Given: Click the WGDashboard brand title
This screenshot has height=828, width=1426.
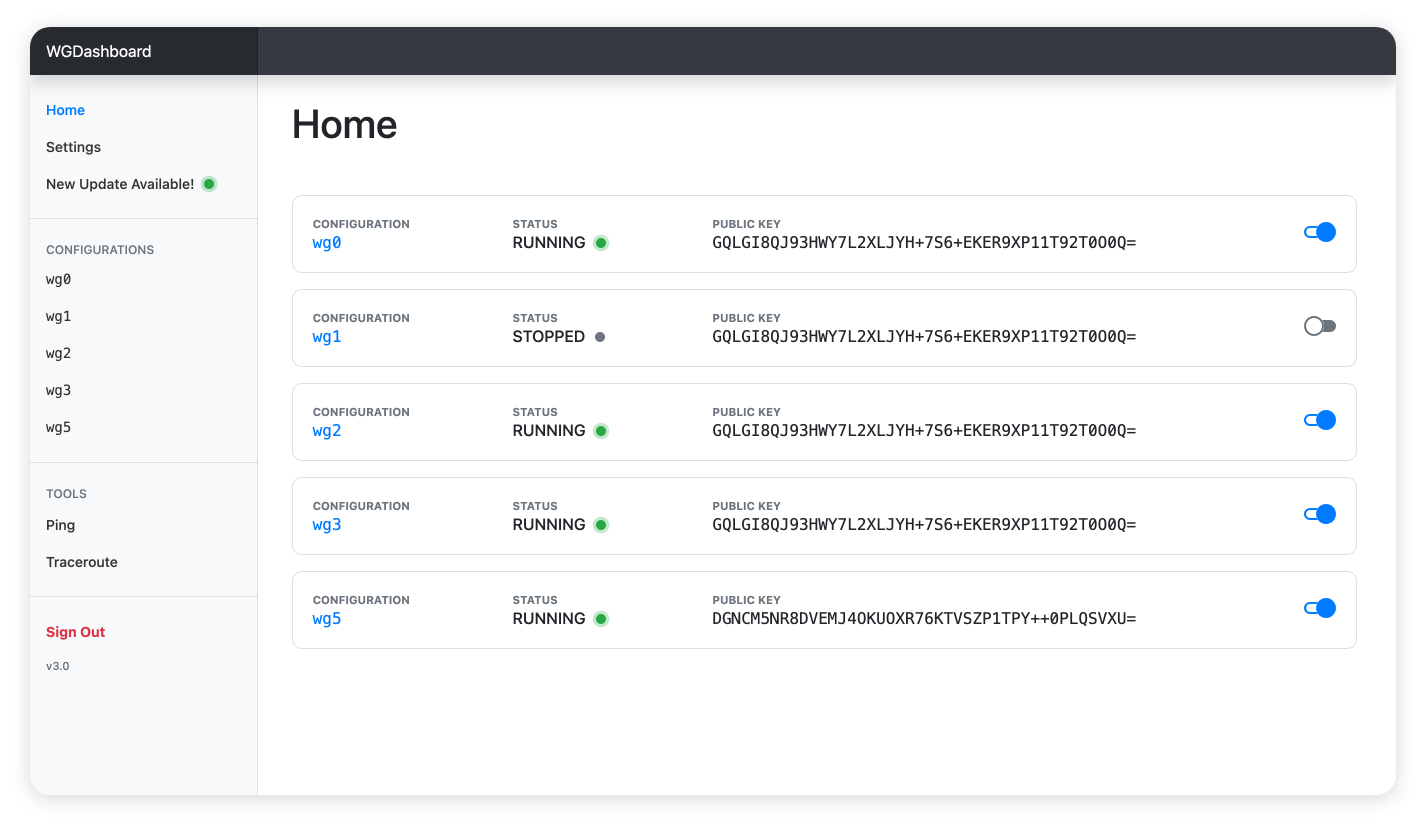Looking at the screenshot, I should tap(98, 51).
